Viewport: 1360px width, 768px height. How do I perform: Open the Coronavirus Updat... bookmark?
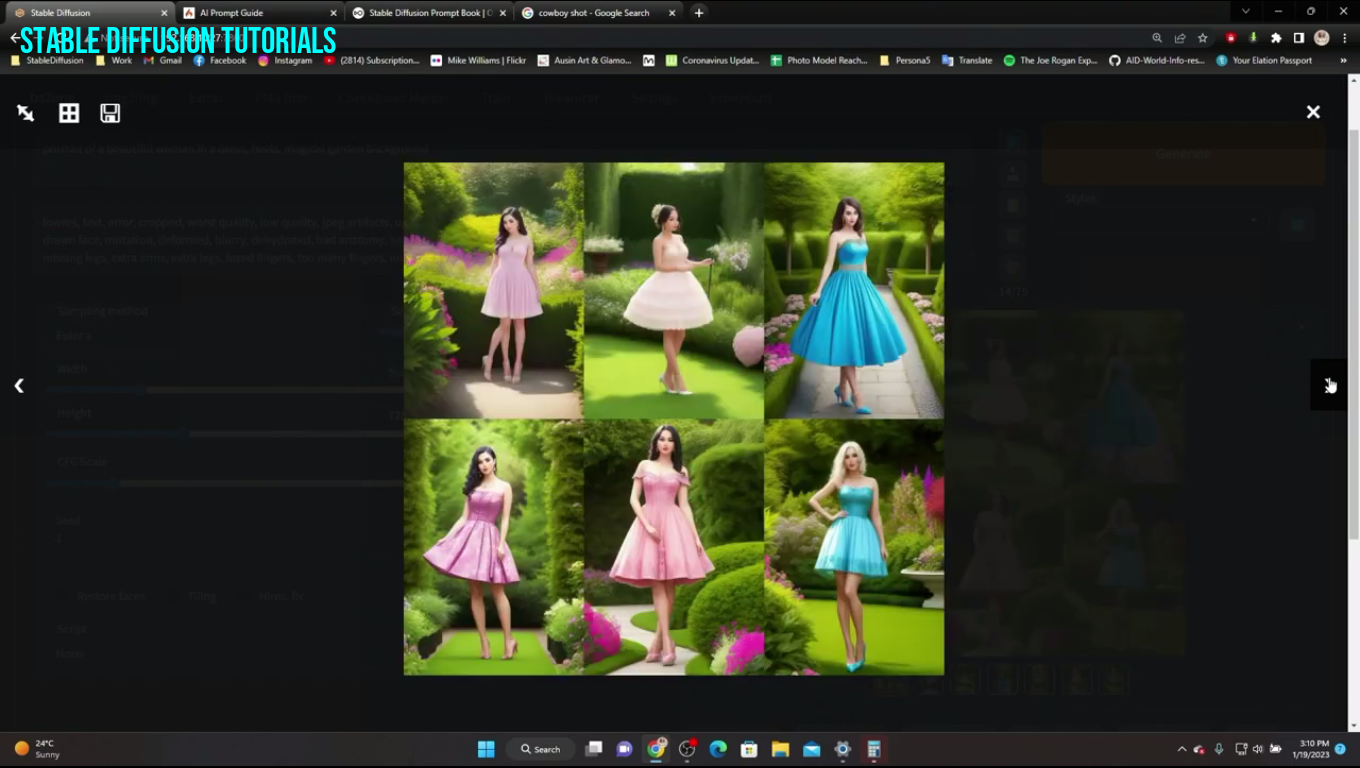tap(713, 60)
